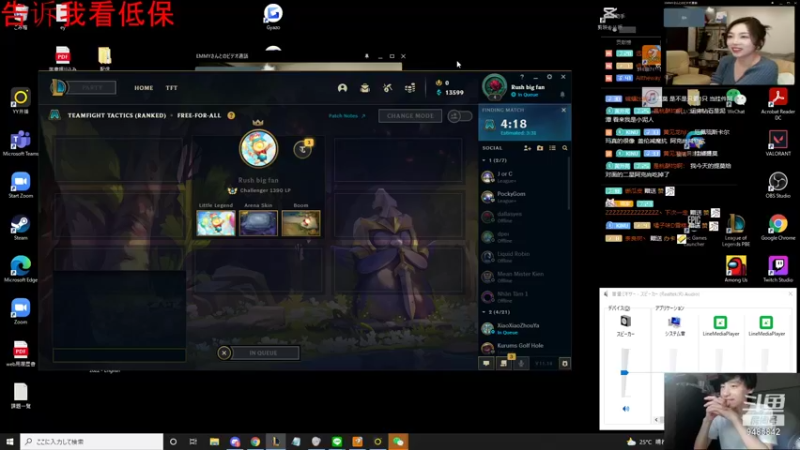Open File Explorer on the taskbar

[x=214, y=441]
